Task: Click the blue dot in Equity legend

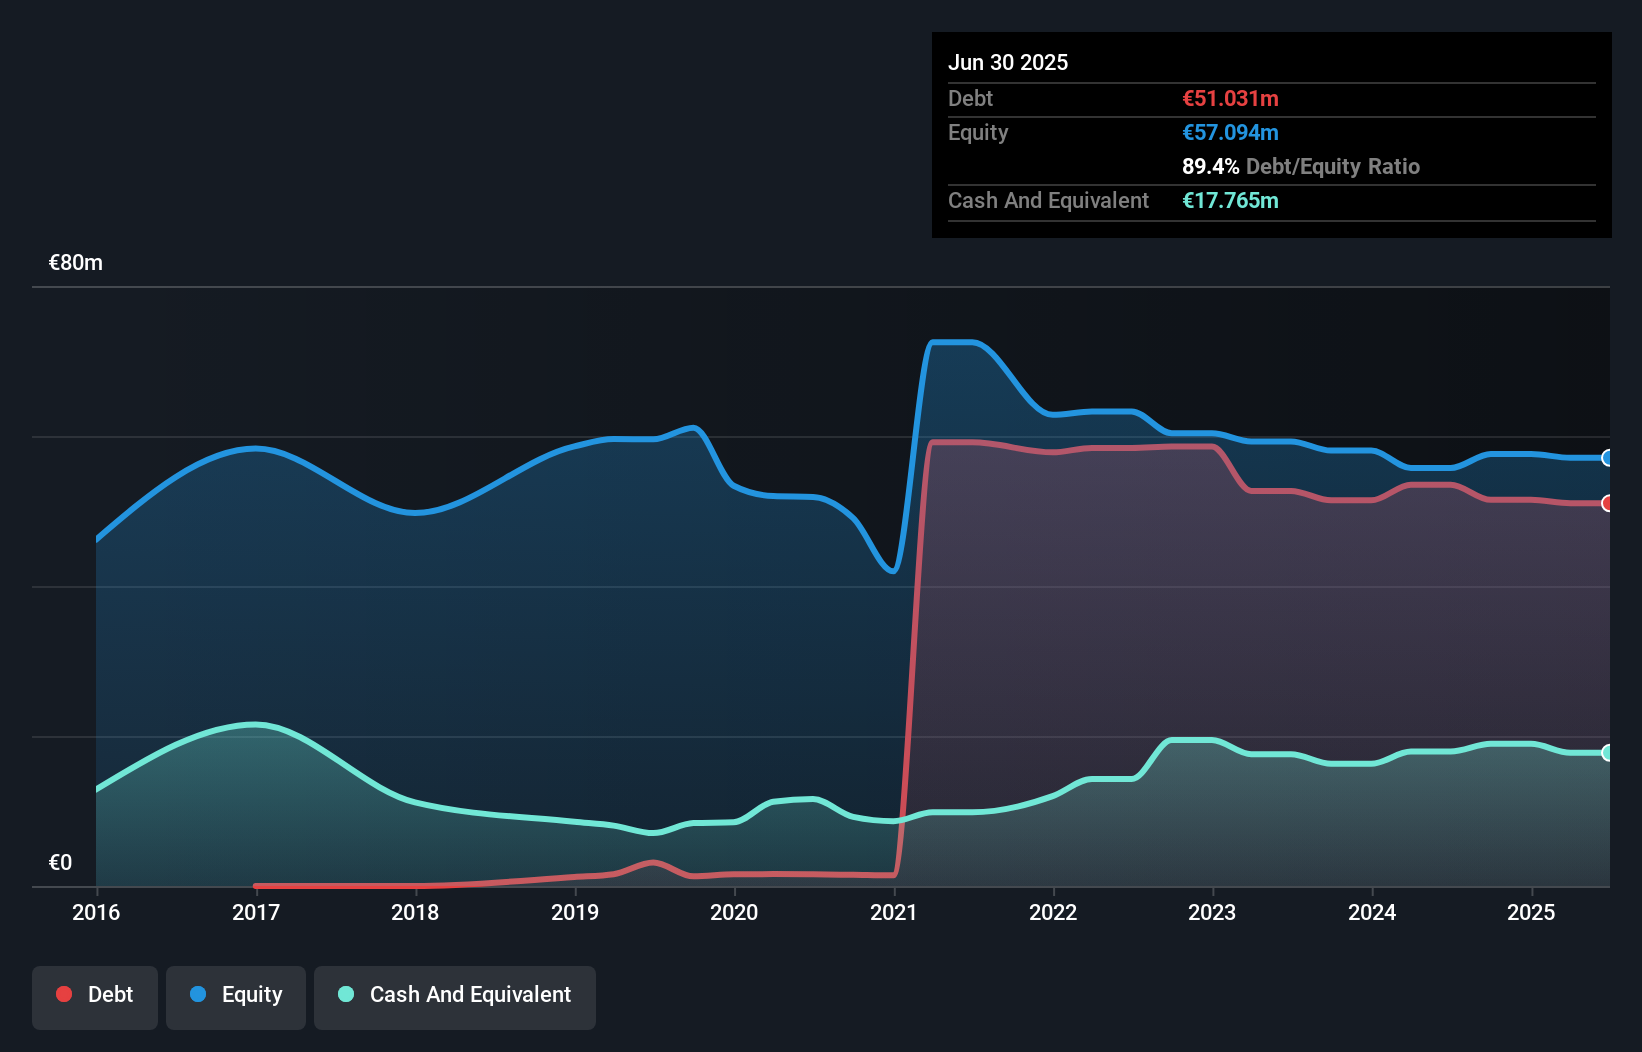Action: point(198,994)
